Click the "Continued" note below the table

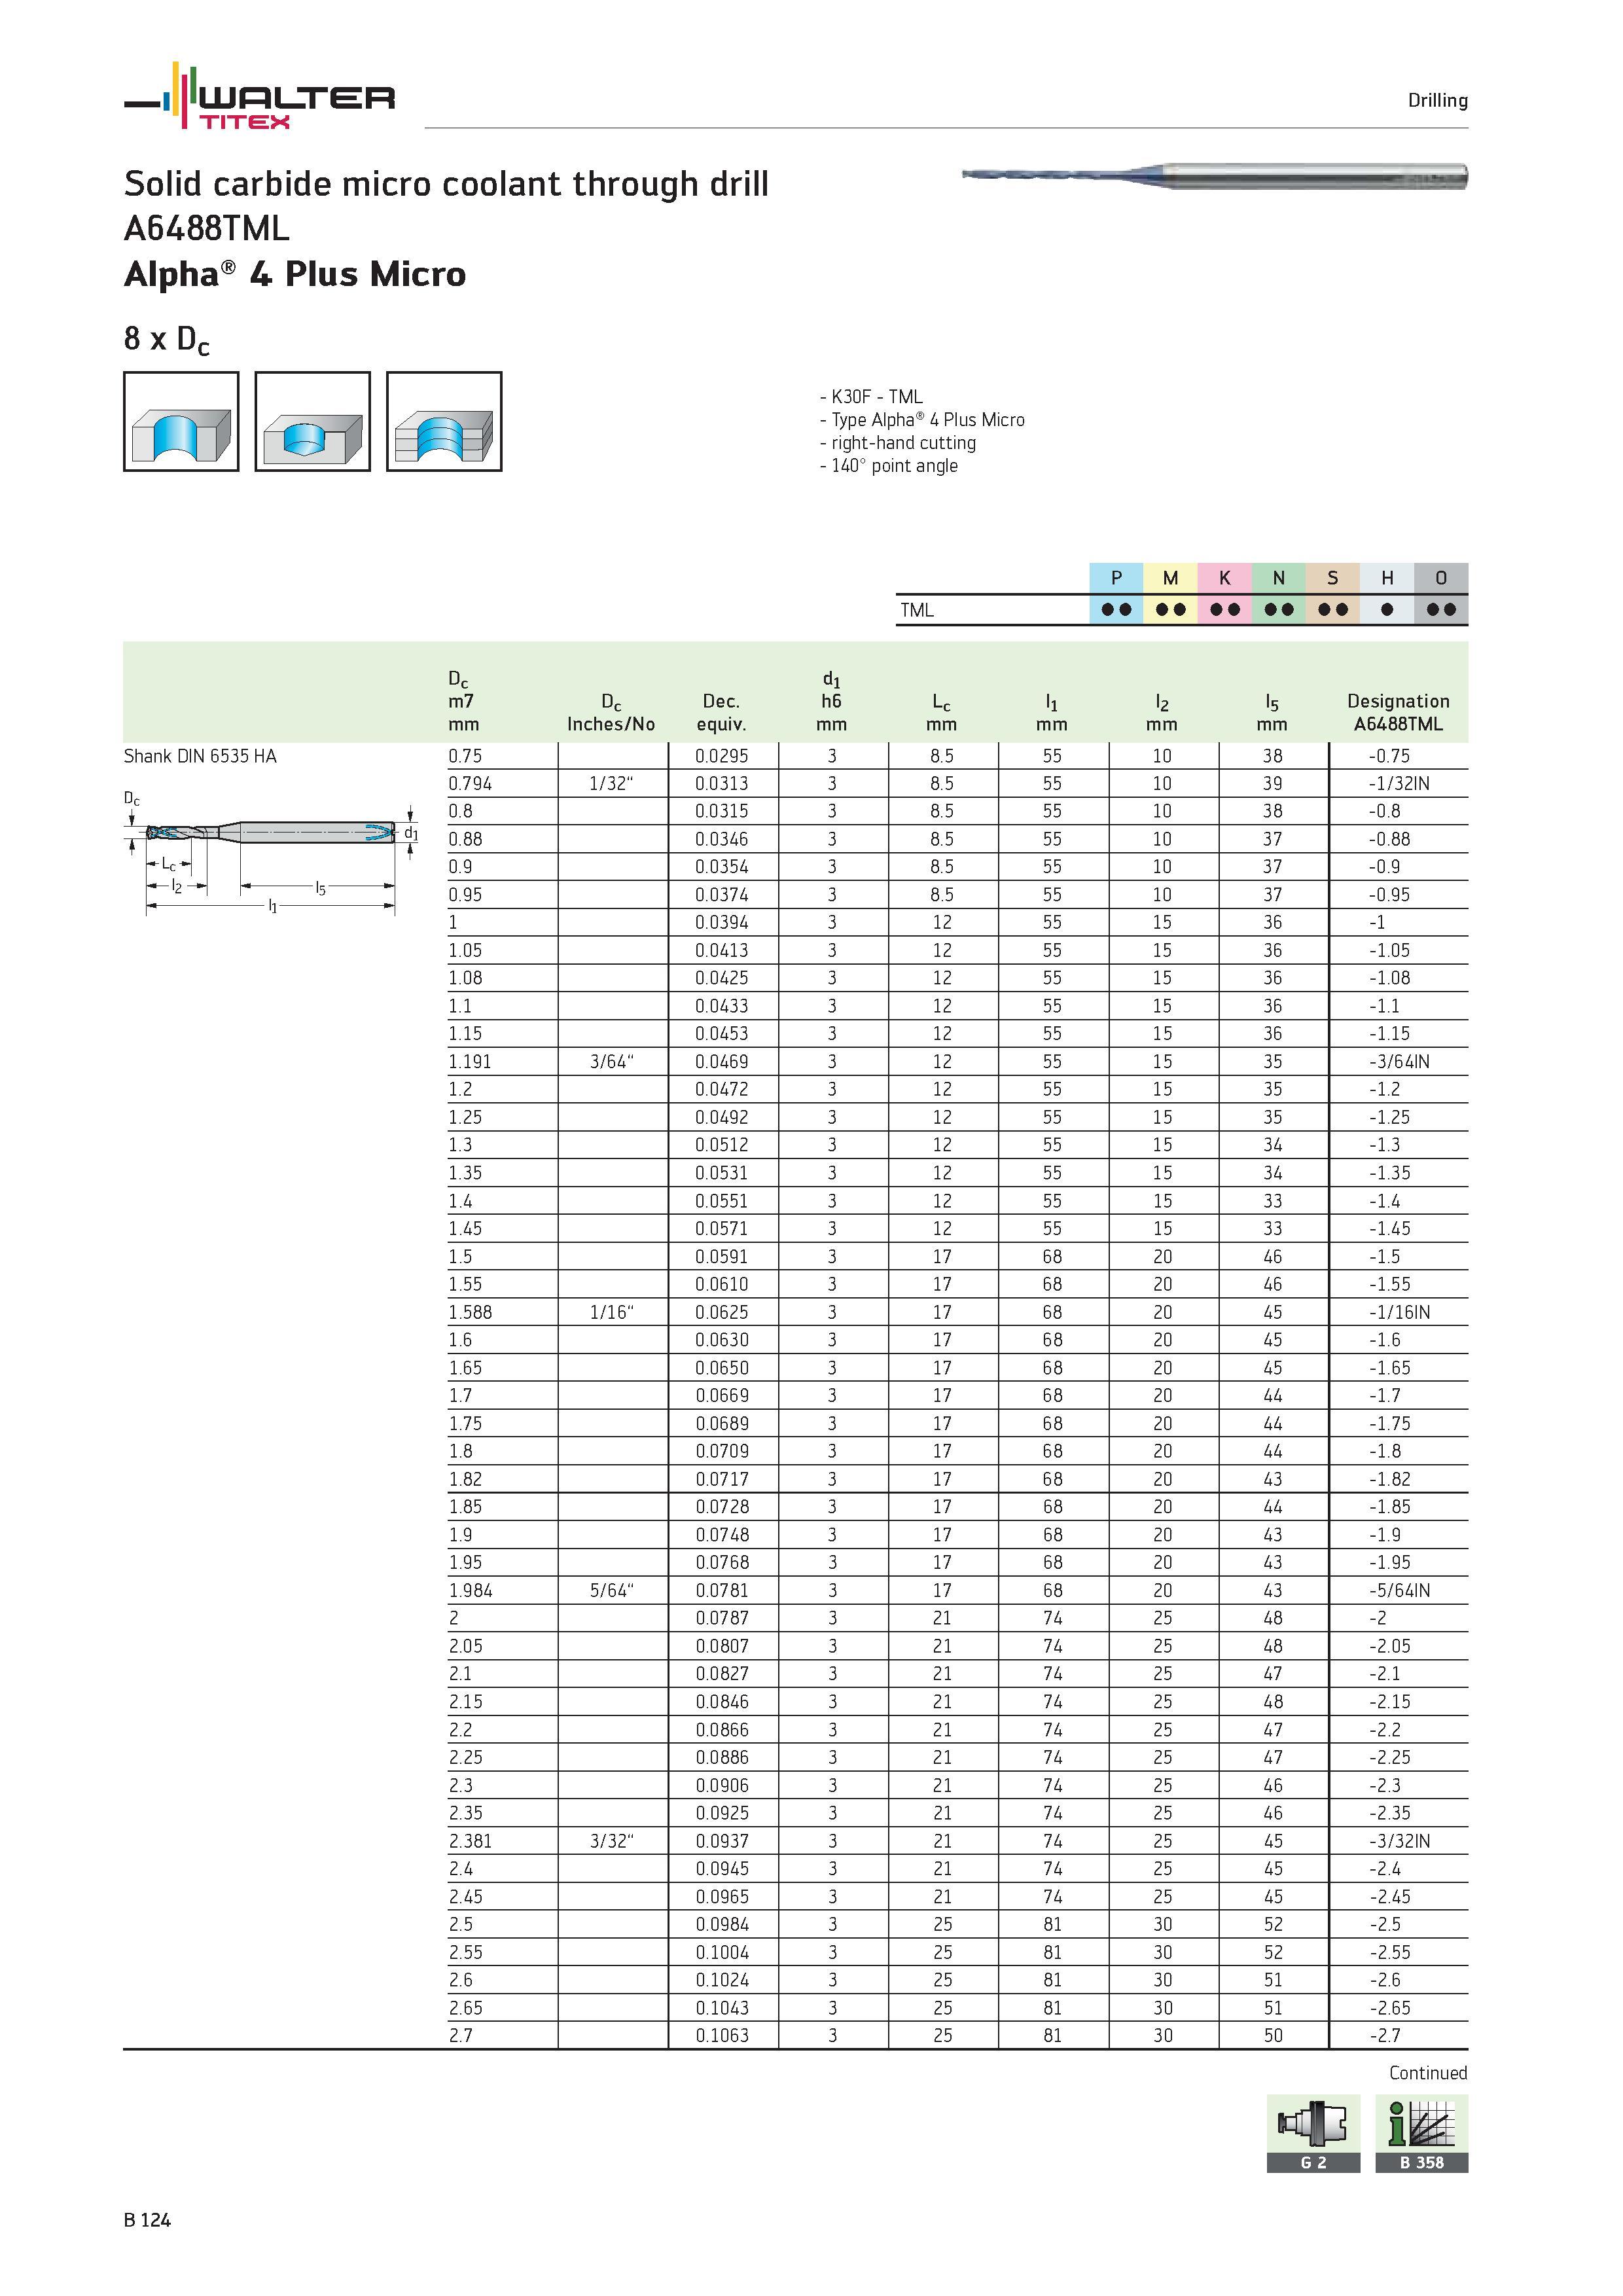pyautogui.click(x=1428, y=2073)
